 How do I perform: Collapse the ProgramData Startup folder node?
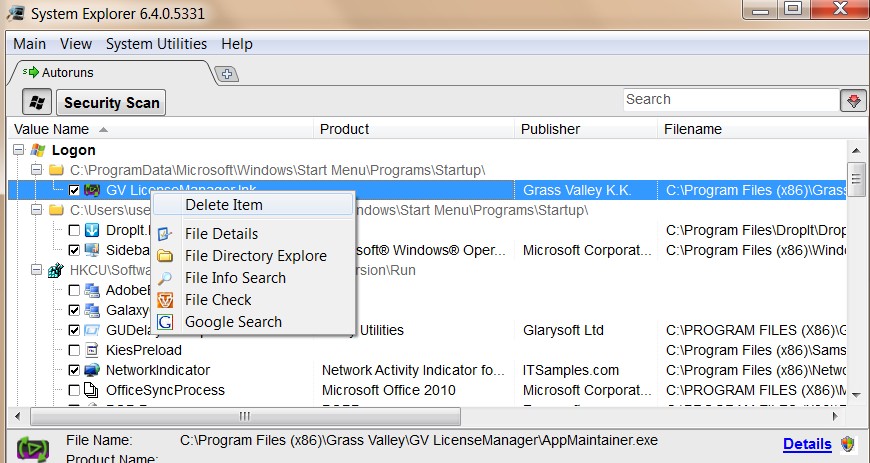click(36, 170)
